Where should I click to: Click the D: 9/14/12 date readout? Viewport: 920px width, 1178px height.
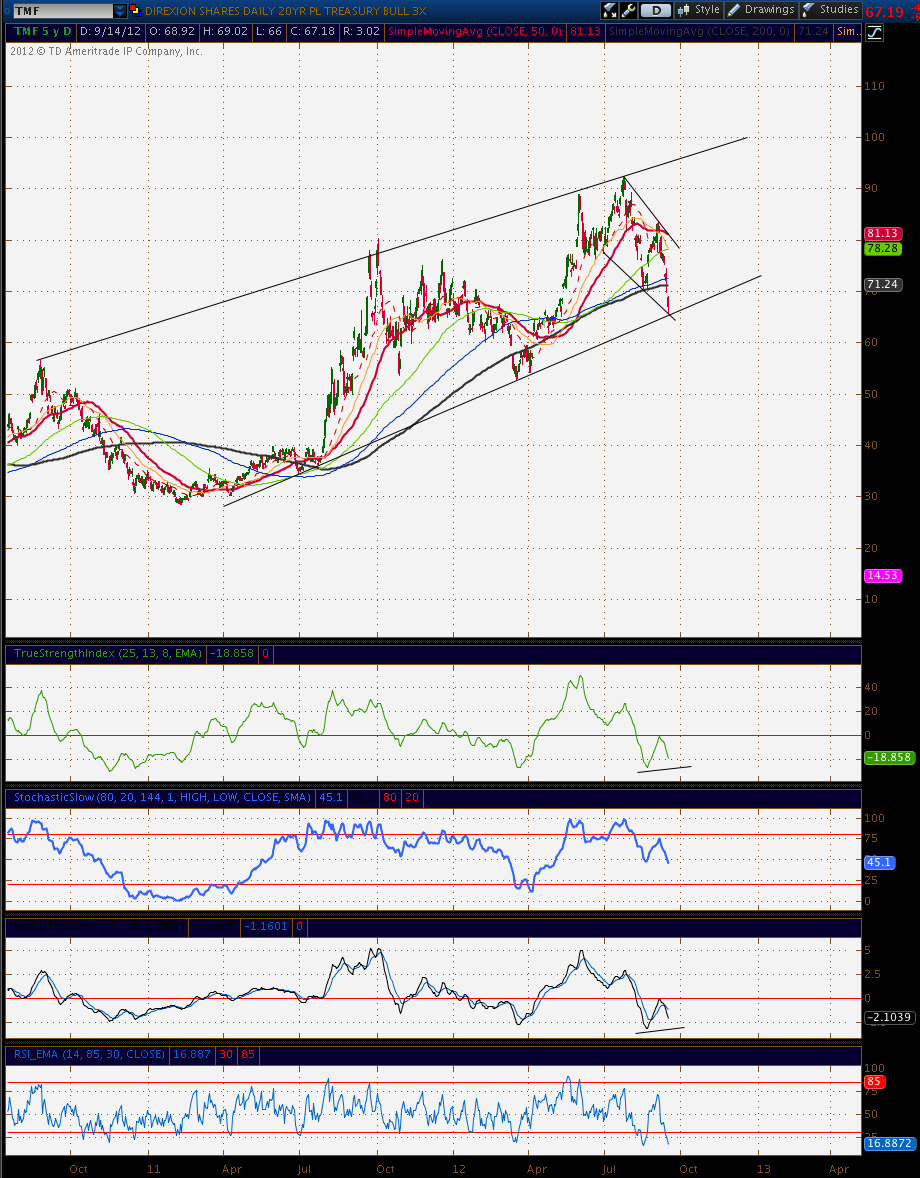(110, 32)
